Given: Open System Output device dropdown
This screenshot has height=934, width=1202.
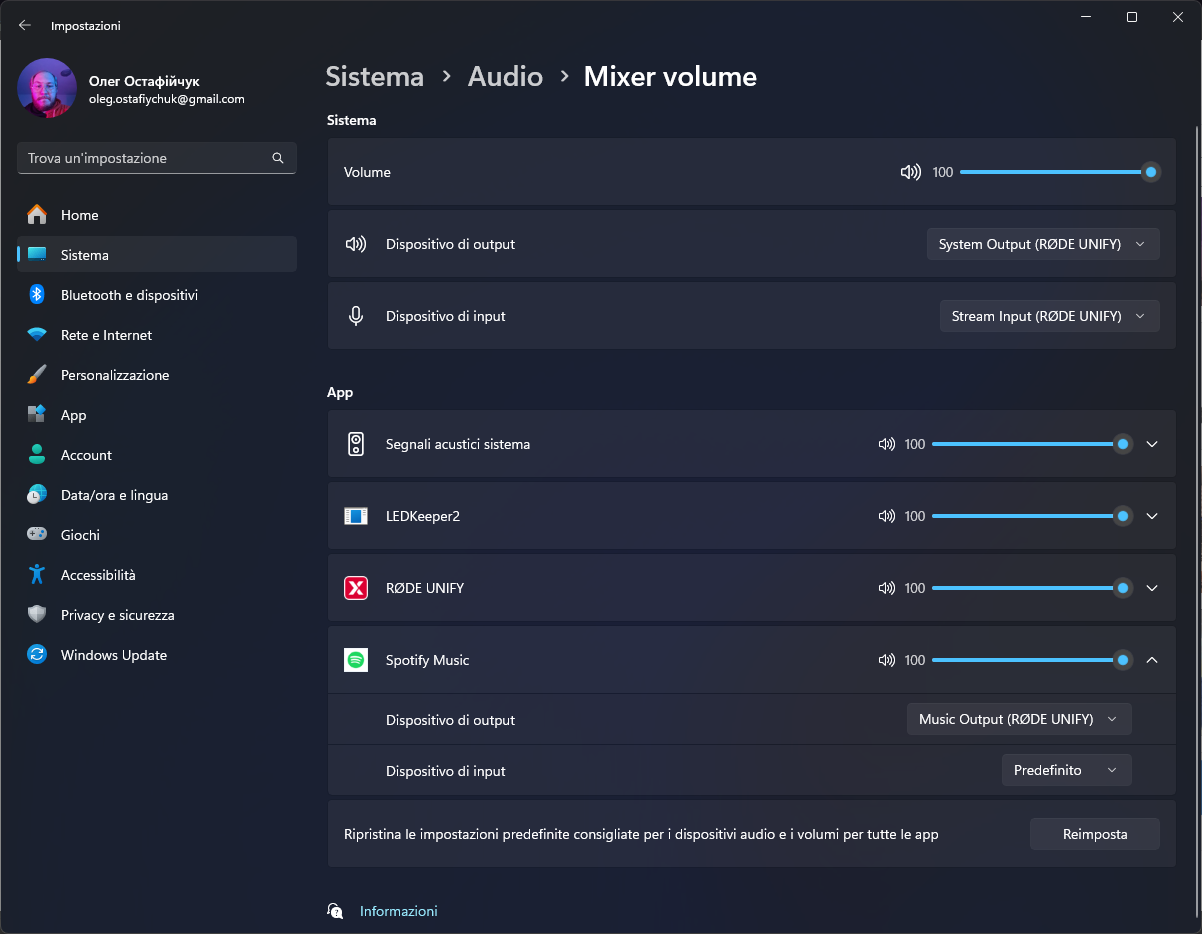Looking at the screenshot, I should [1042, 244].
